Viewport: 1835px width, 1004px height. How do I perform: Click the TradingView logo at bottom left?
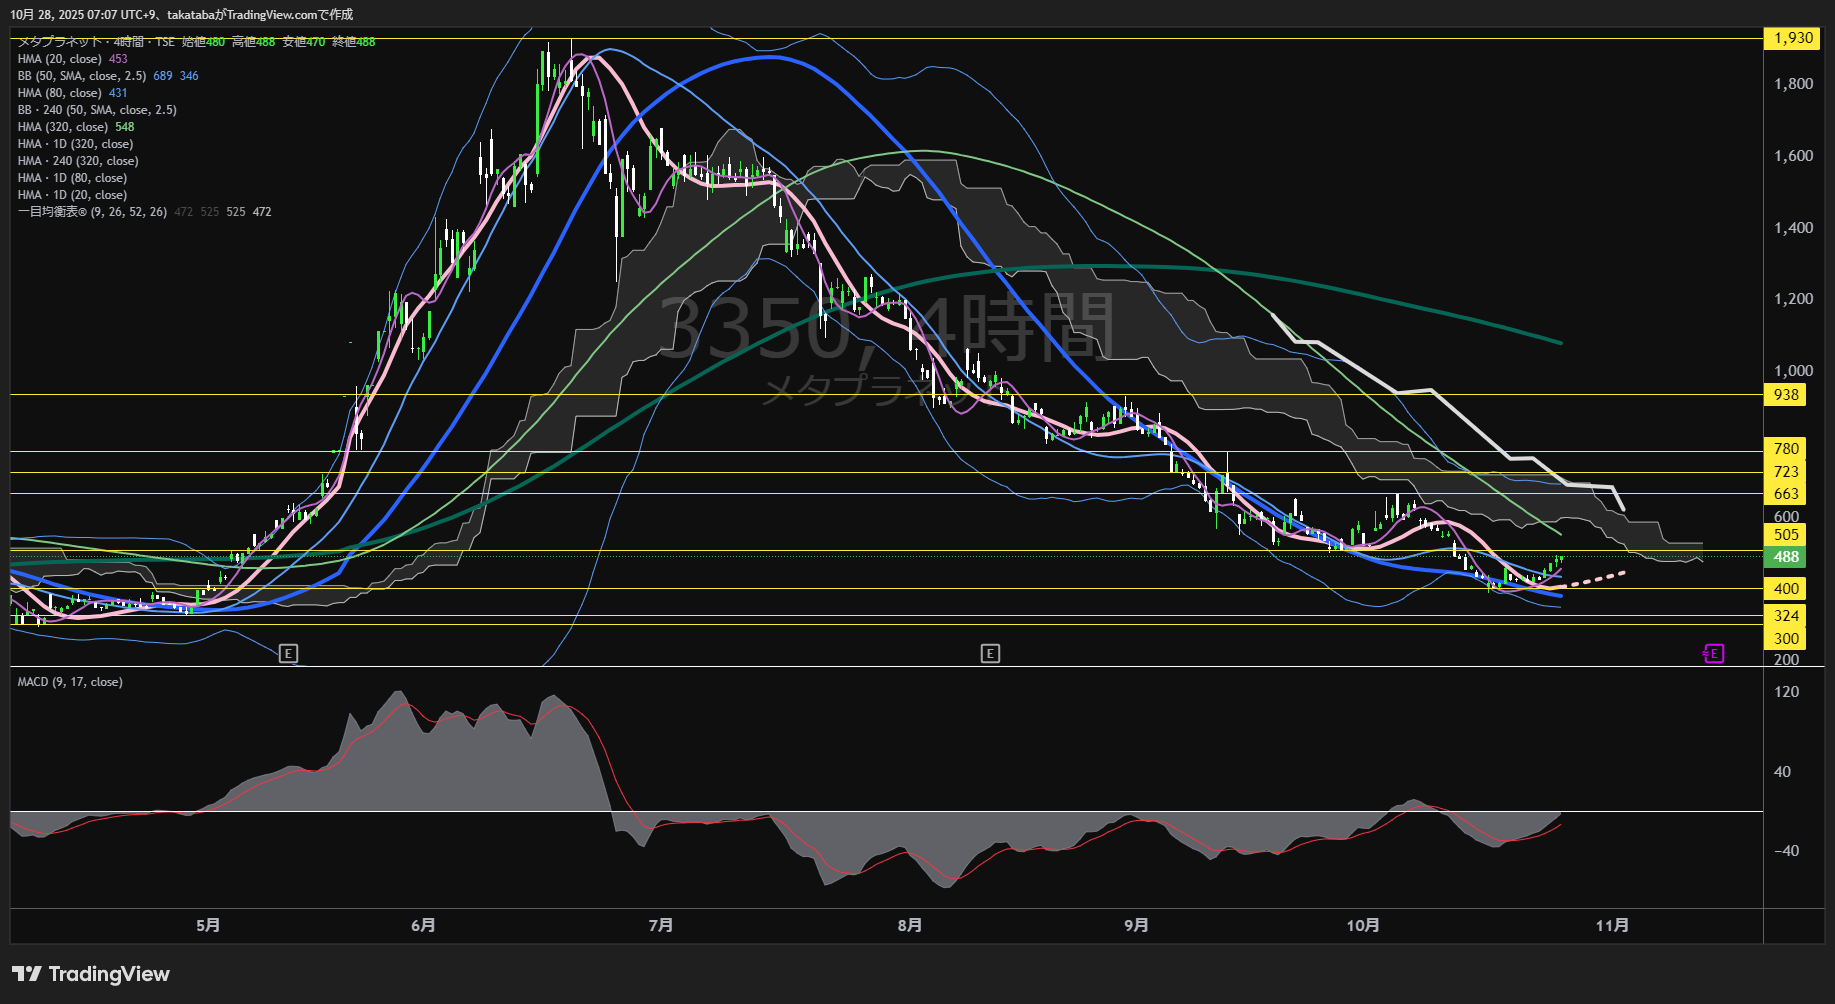click(x=91, y=974)
